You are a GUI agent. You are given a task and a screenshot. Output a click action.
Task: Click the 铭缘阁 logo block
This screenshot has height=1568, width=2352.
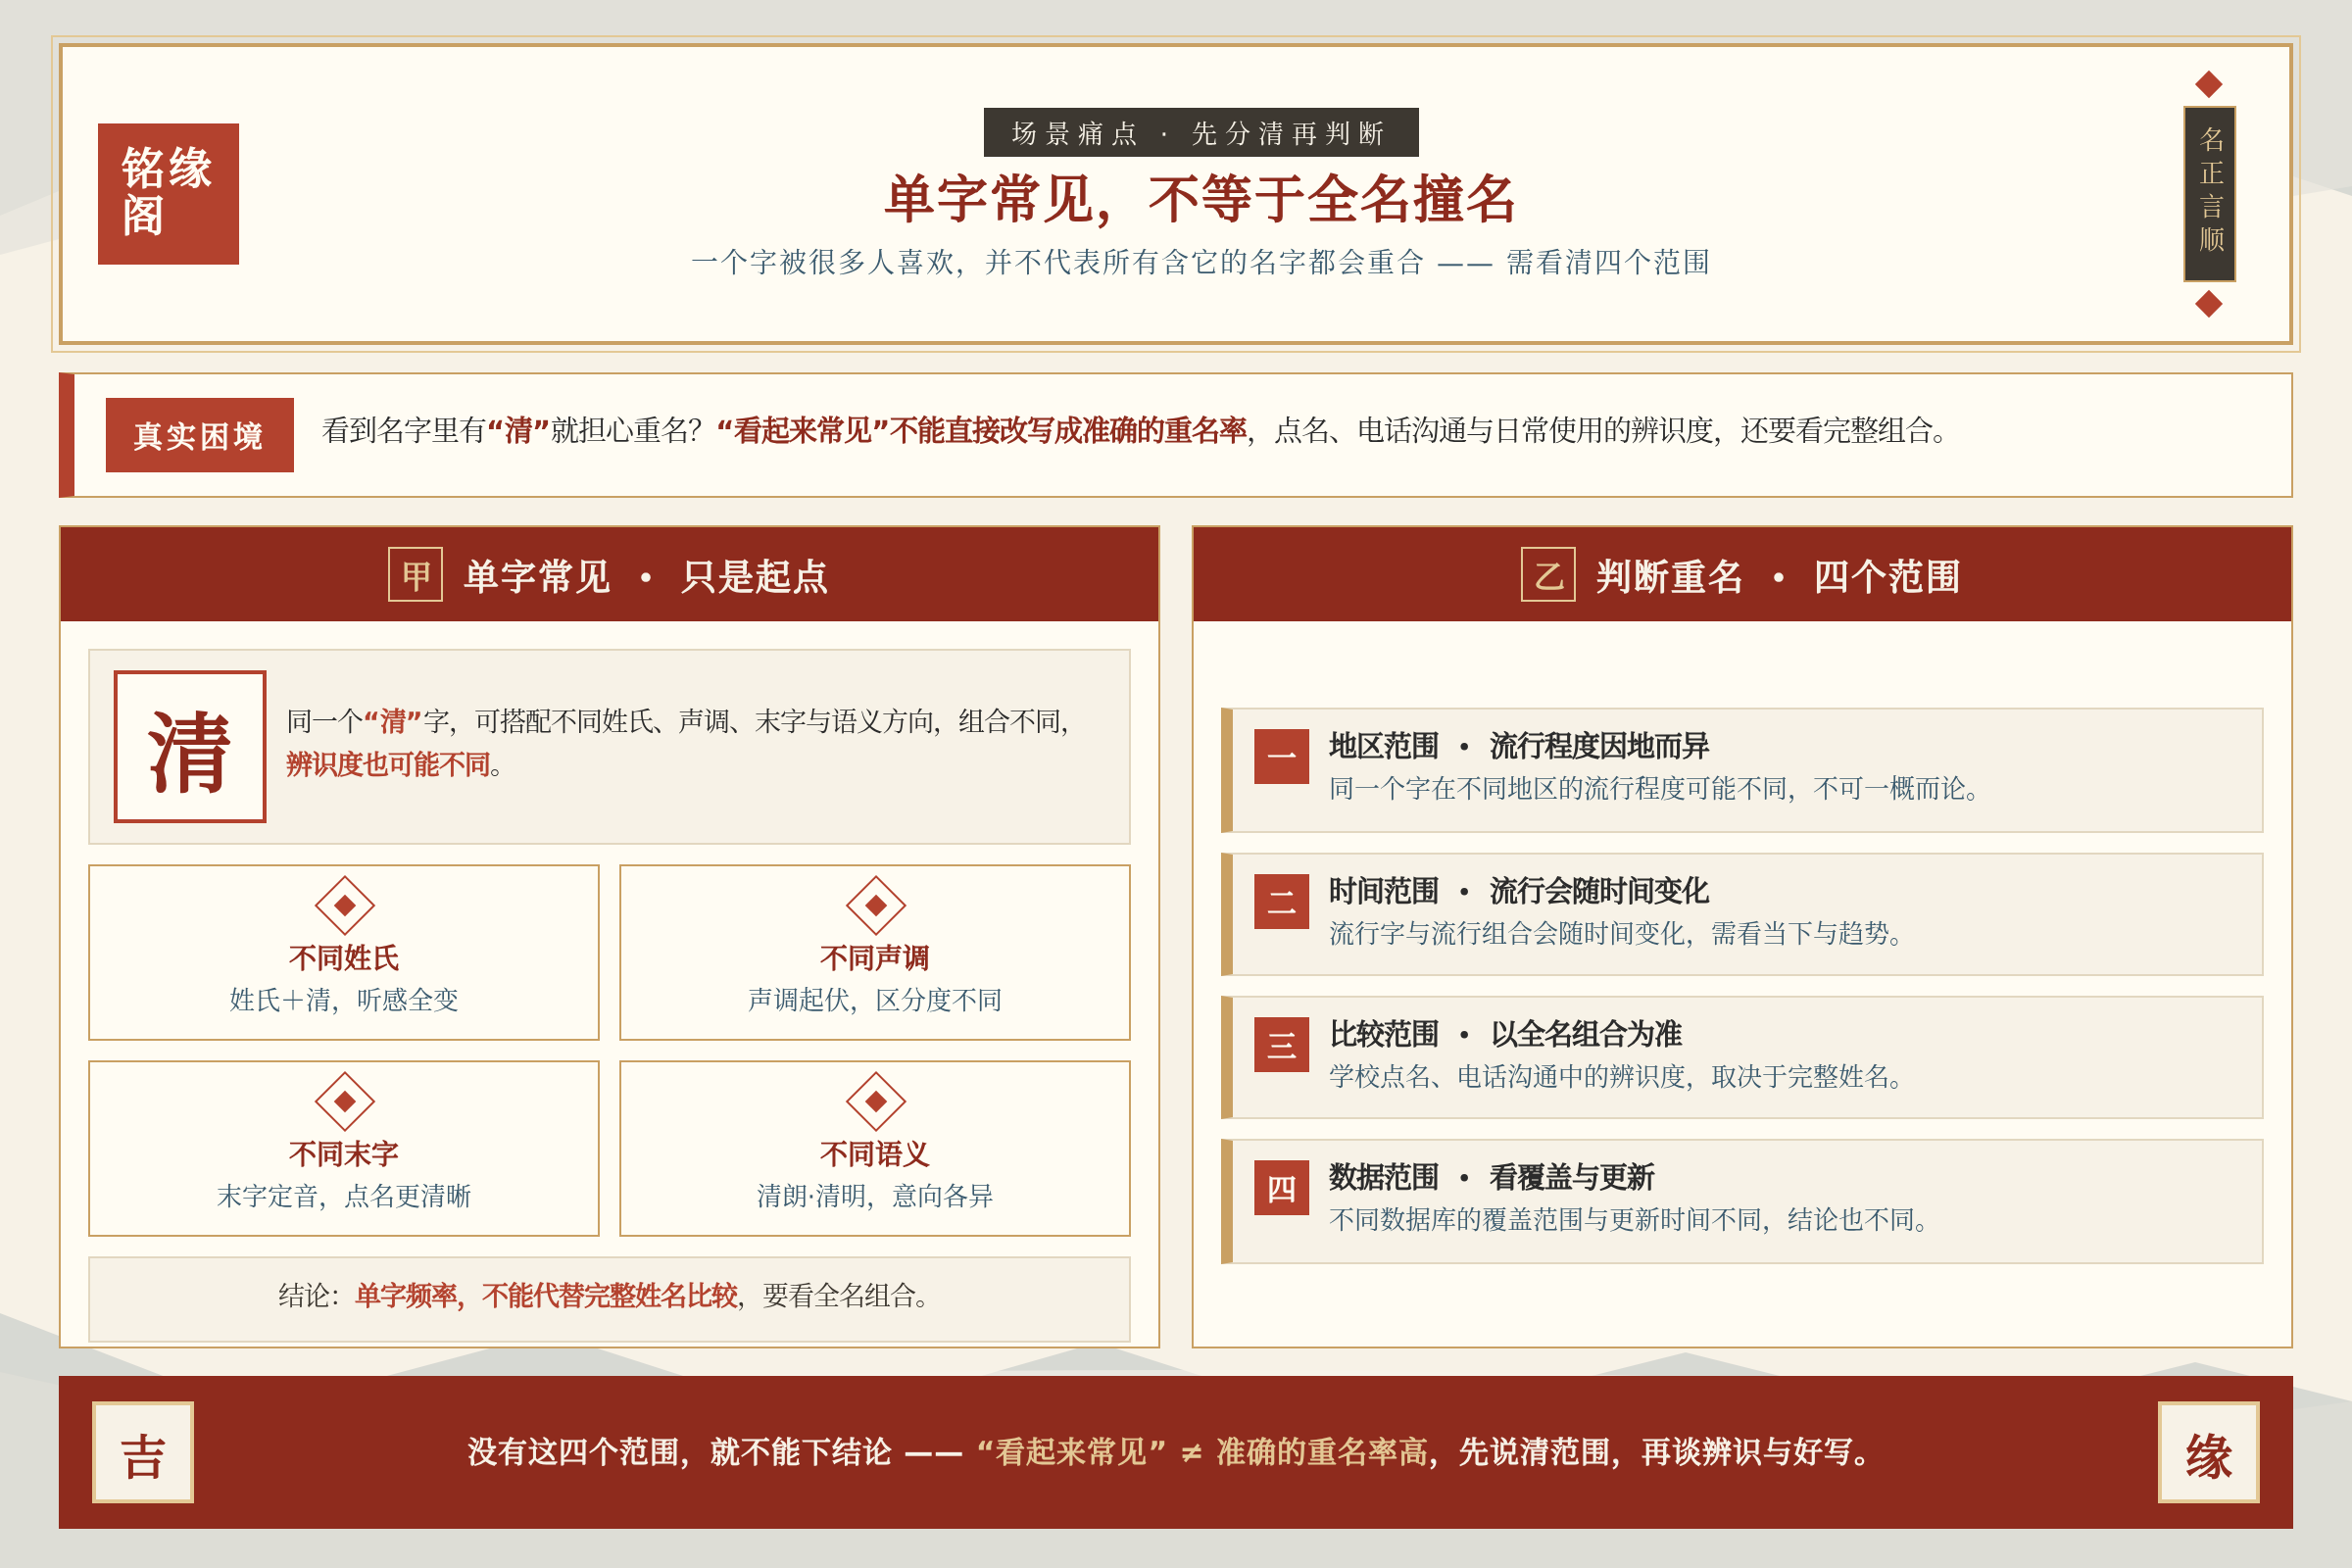168,194
